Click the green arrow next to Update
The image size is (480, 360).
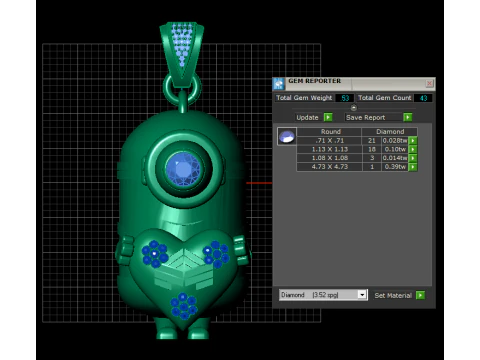coord(328,117)
